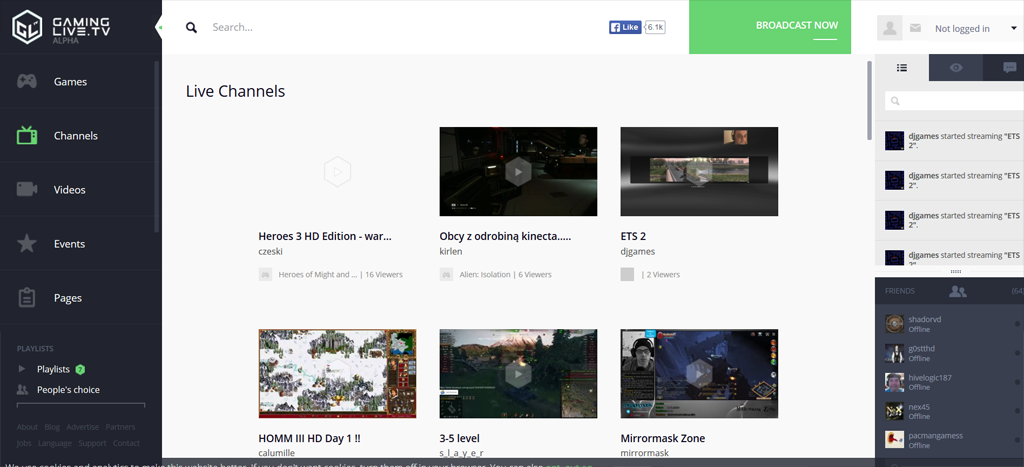Viewport: 1024px width, 467px height.
Task: Click the Playlists play triangle icon
Action: 22,369
